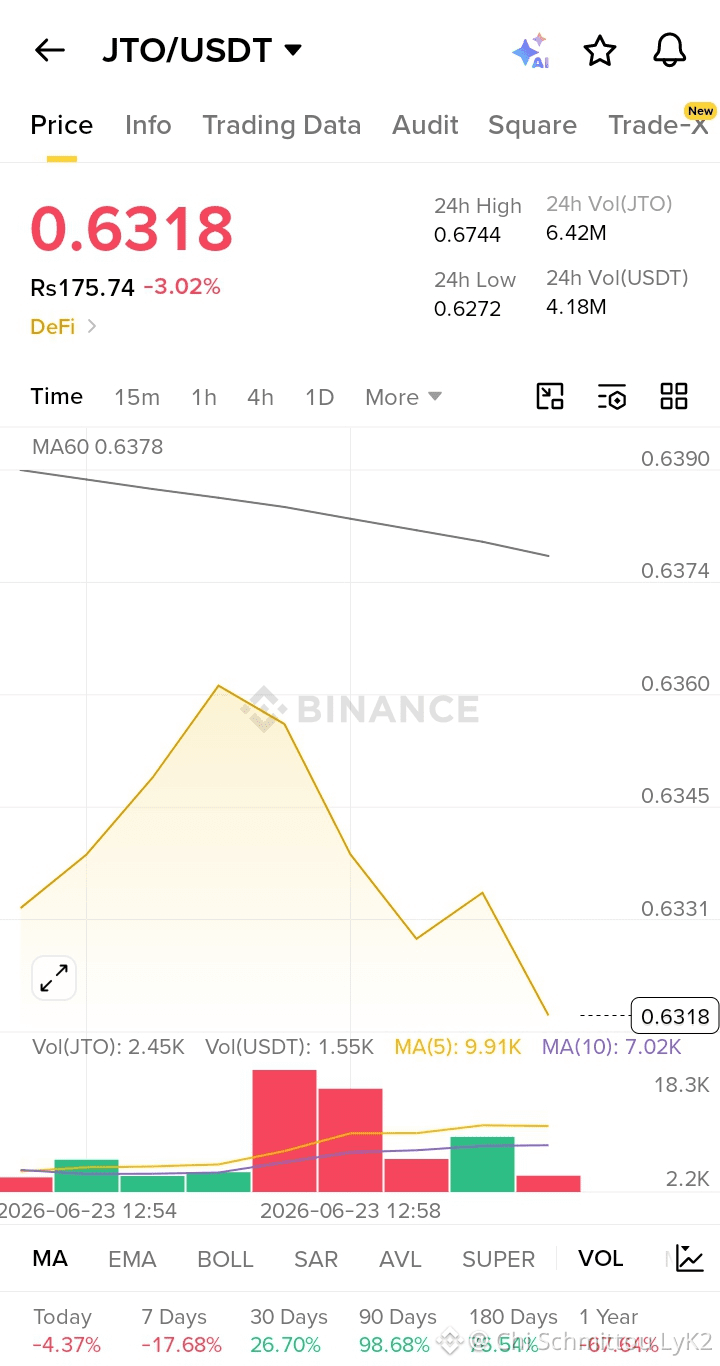Toggle the VOL indicator
Viewport: 720px width, 1366px height.
[600, 1258]
